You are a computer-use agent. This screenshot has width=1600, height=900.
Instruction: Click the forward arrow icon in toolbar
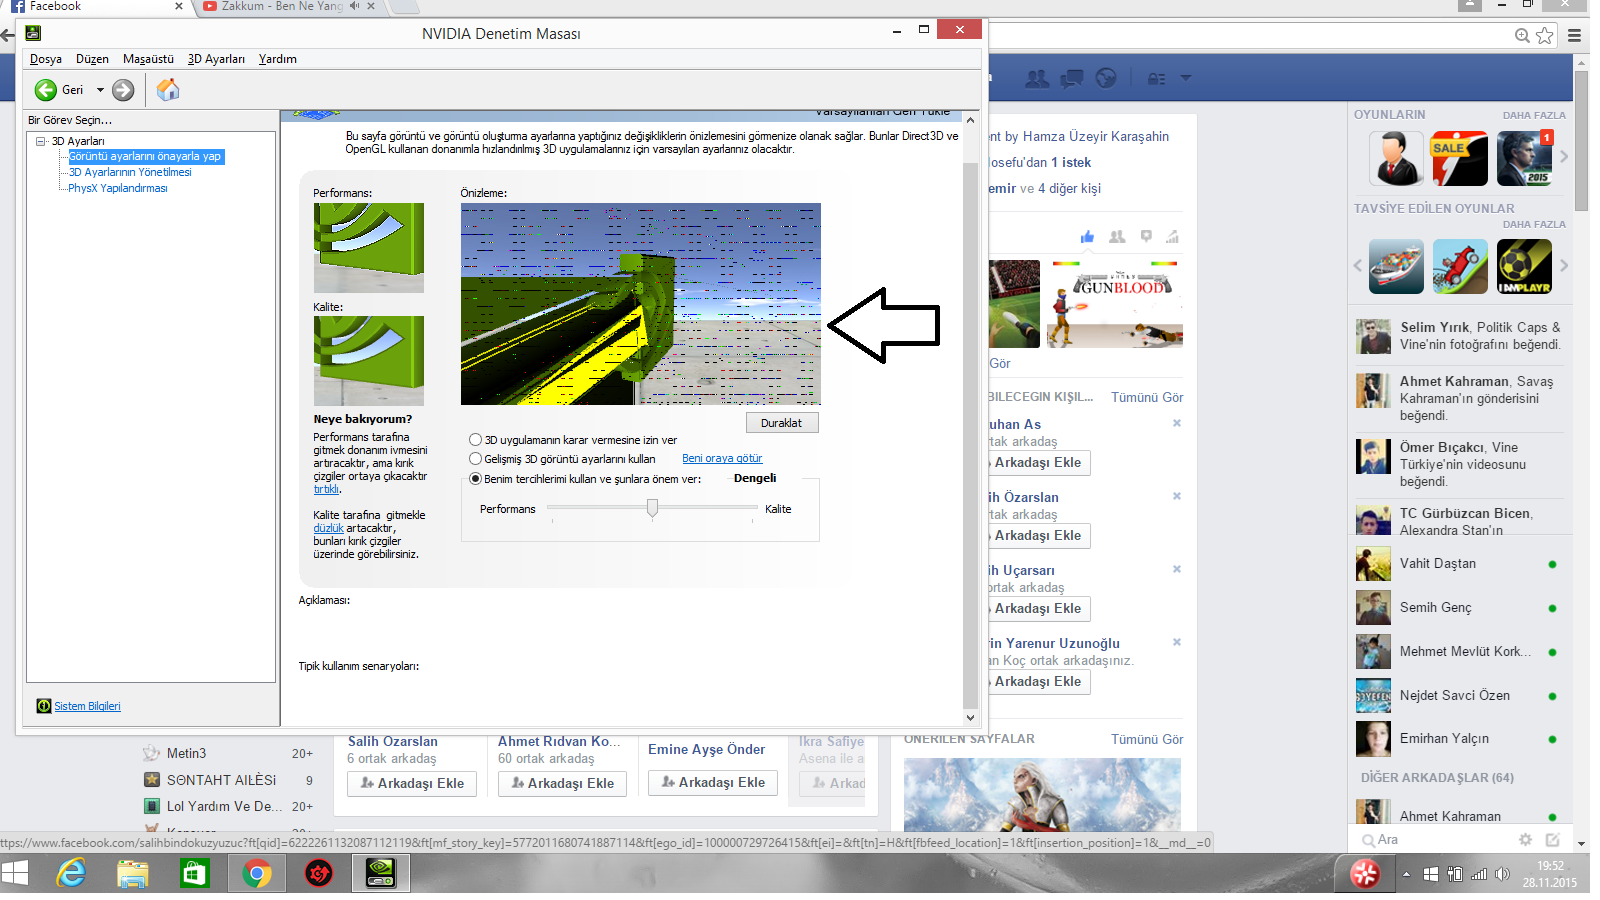coord(123,90)
